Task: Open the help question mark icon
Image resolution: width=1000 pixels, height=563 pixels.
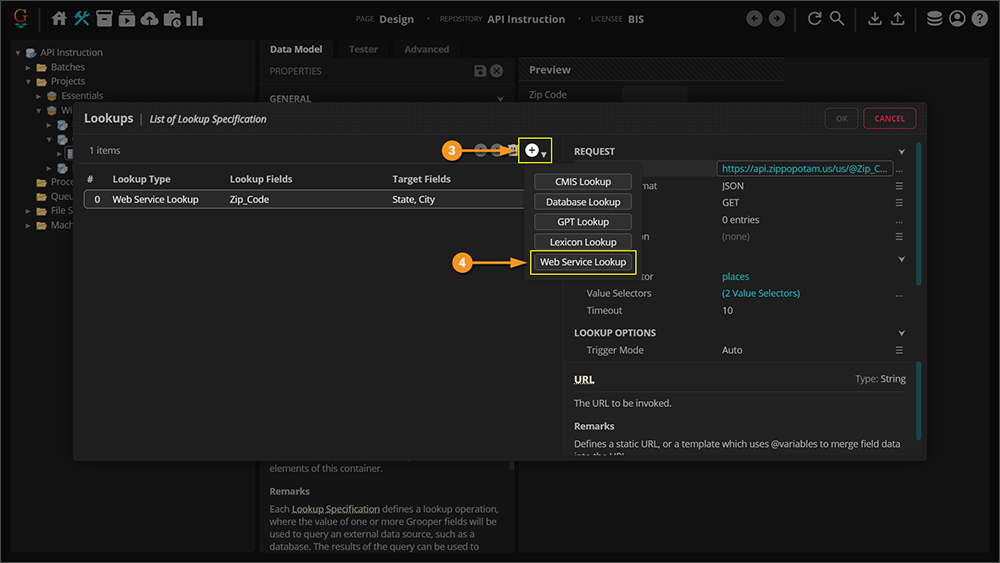Action: (x=979, y=19)
